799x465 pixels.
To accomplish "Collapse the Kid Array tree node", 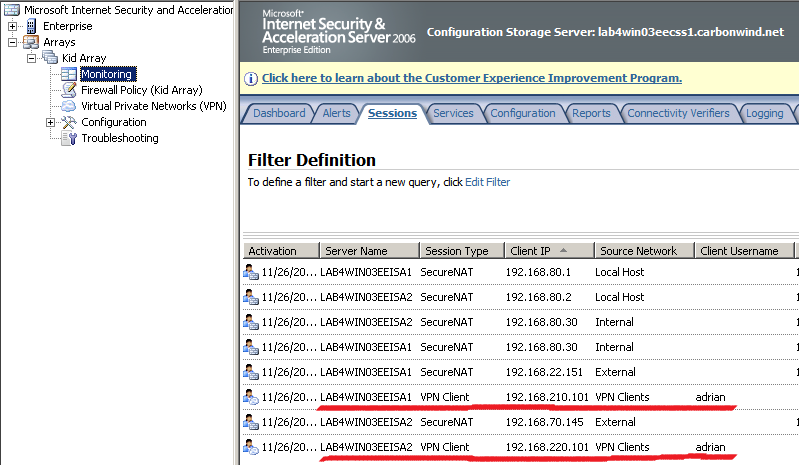I will [x=32, y=58].
